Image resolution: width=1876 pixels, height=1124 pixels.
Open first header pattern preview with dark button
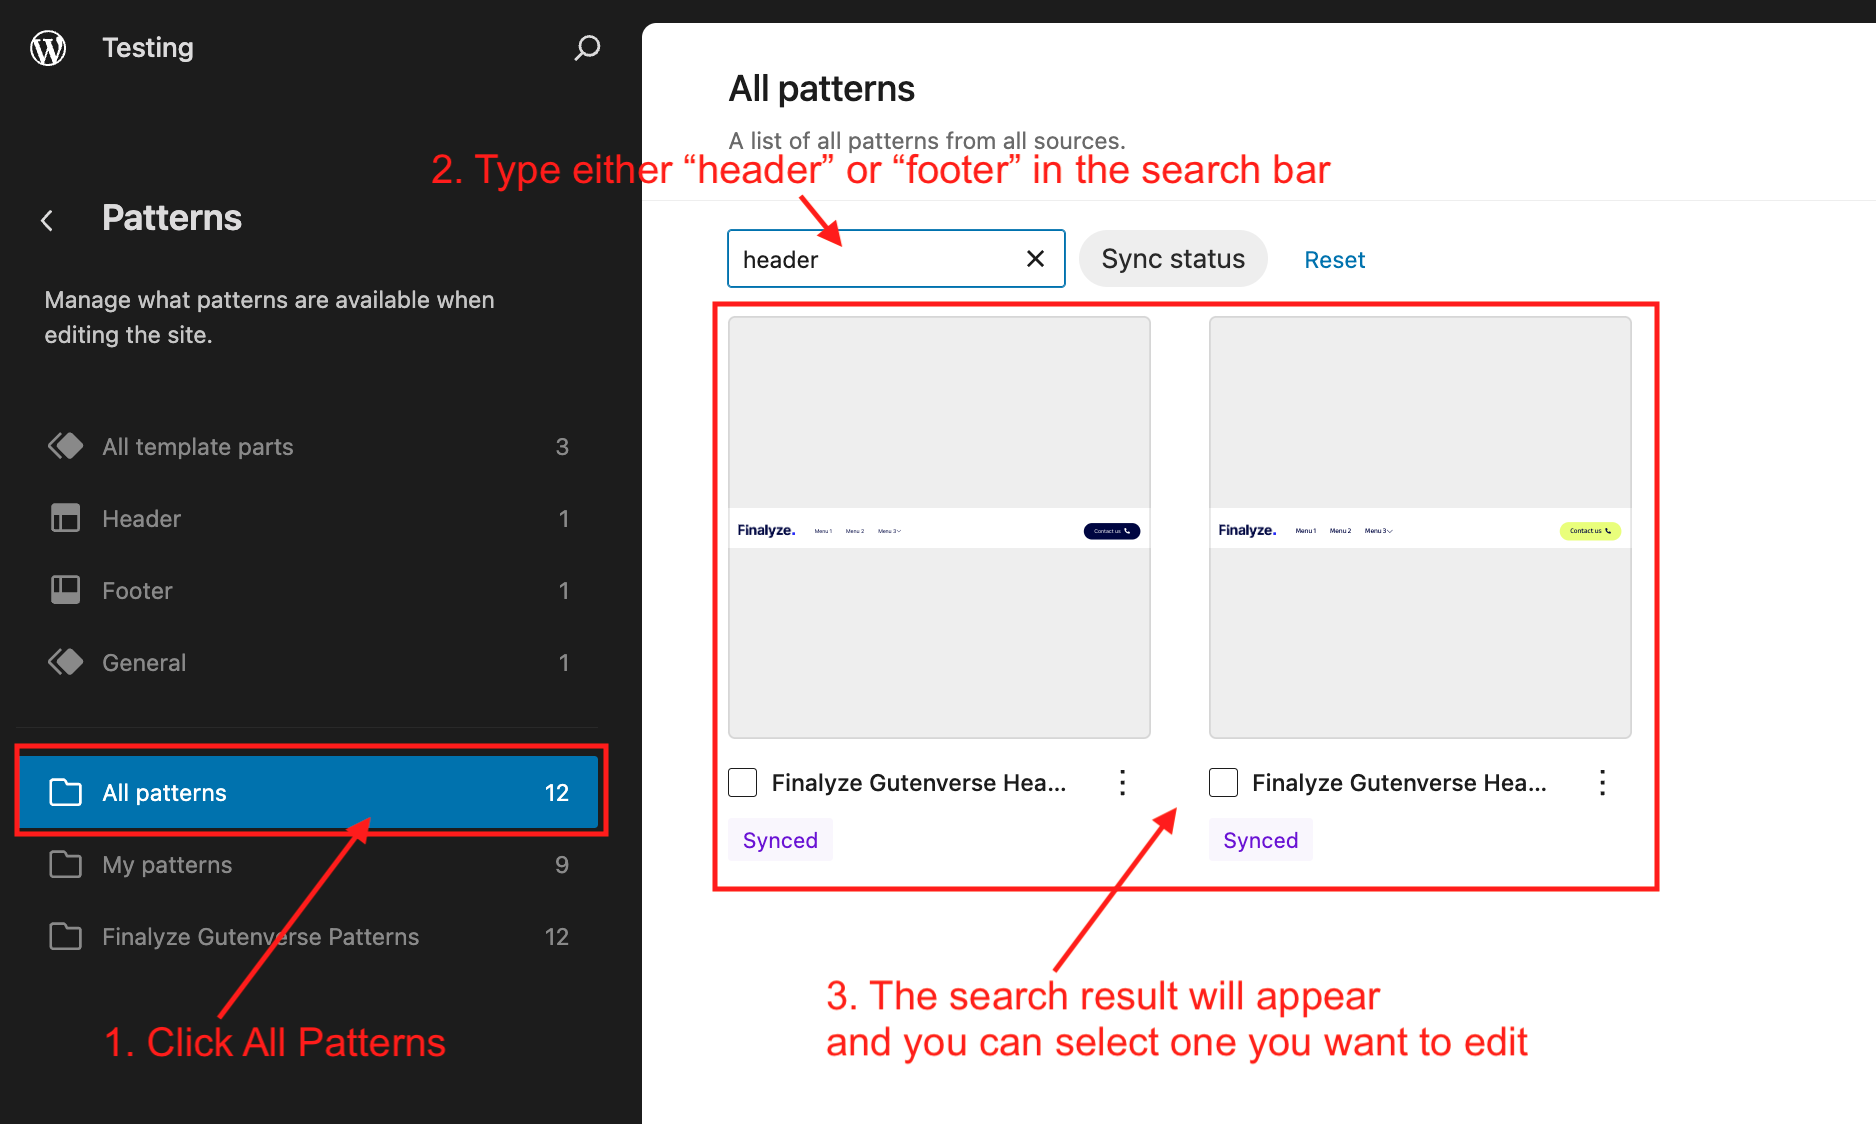click(939, 527)
